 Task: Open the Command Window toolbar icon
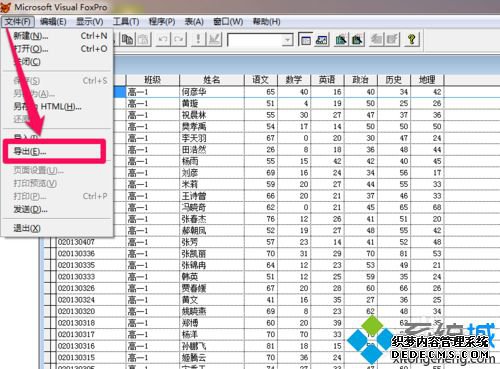click(x=305, y=40)
